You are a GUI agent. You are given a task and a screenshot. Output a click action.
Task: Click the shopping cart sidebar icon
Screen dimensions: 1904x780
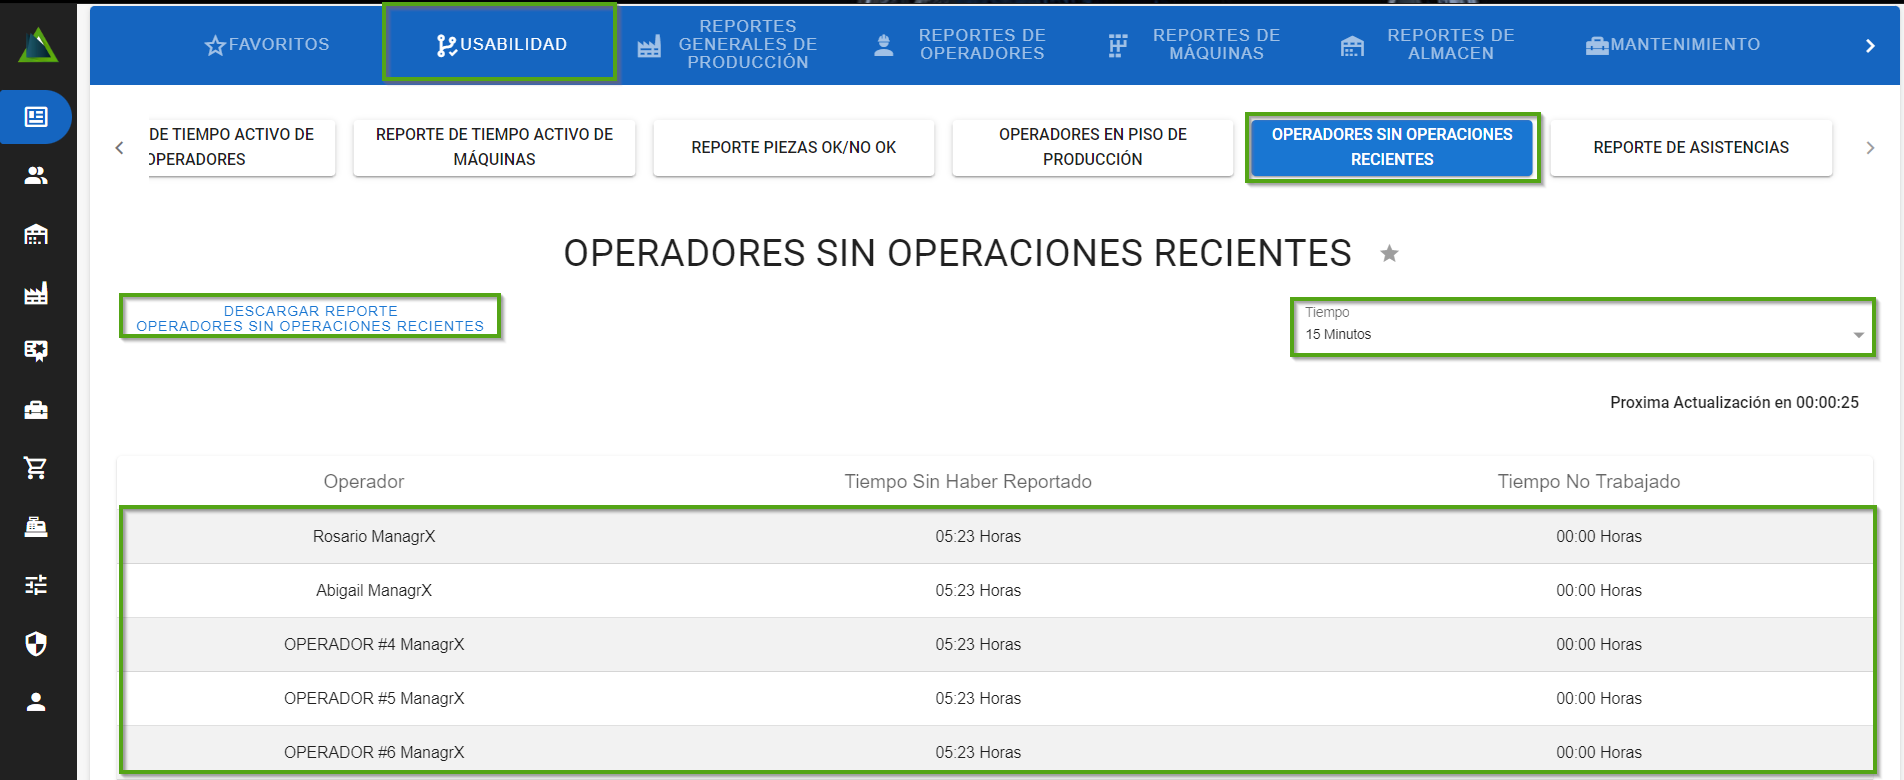(x=36, y=468)
